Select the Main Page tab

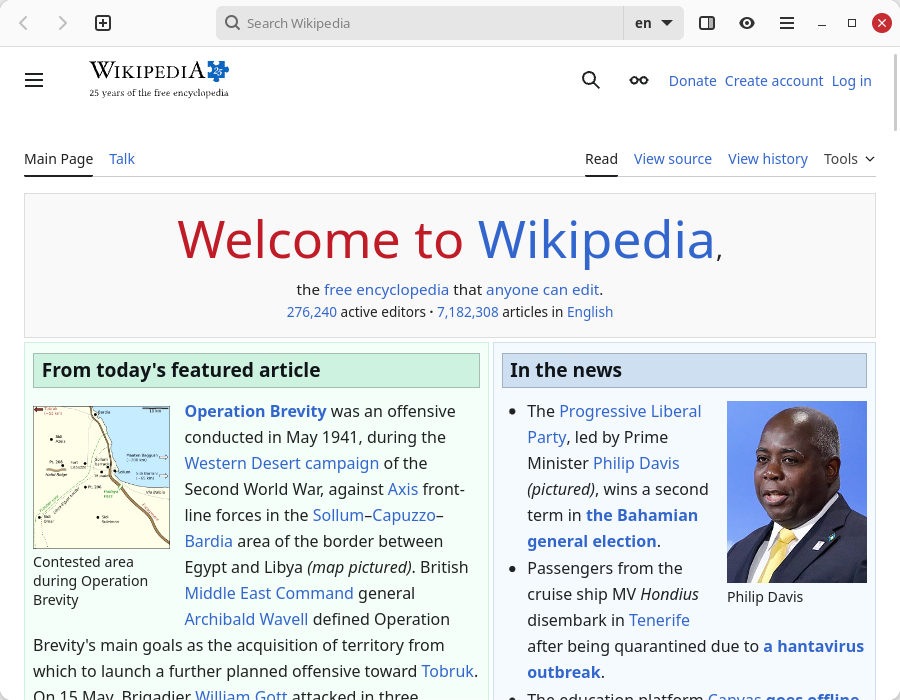pos(59,160)
